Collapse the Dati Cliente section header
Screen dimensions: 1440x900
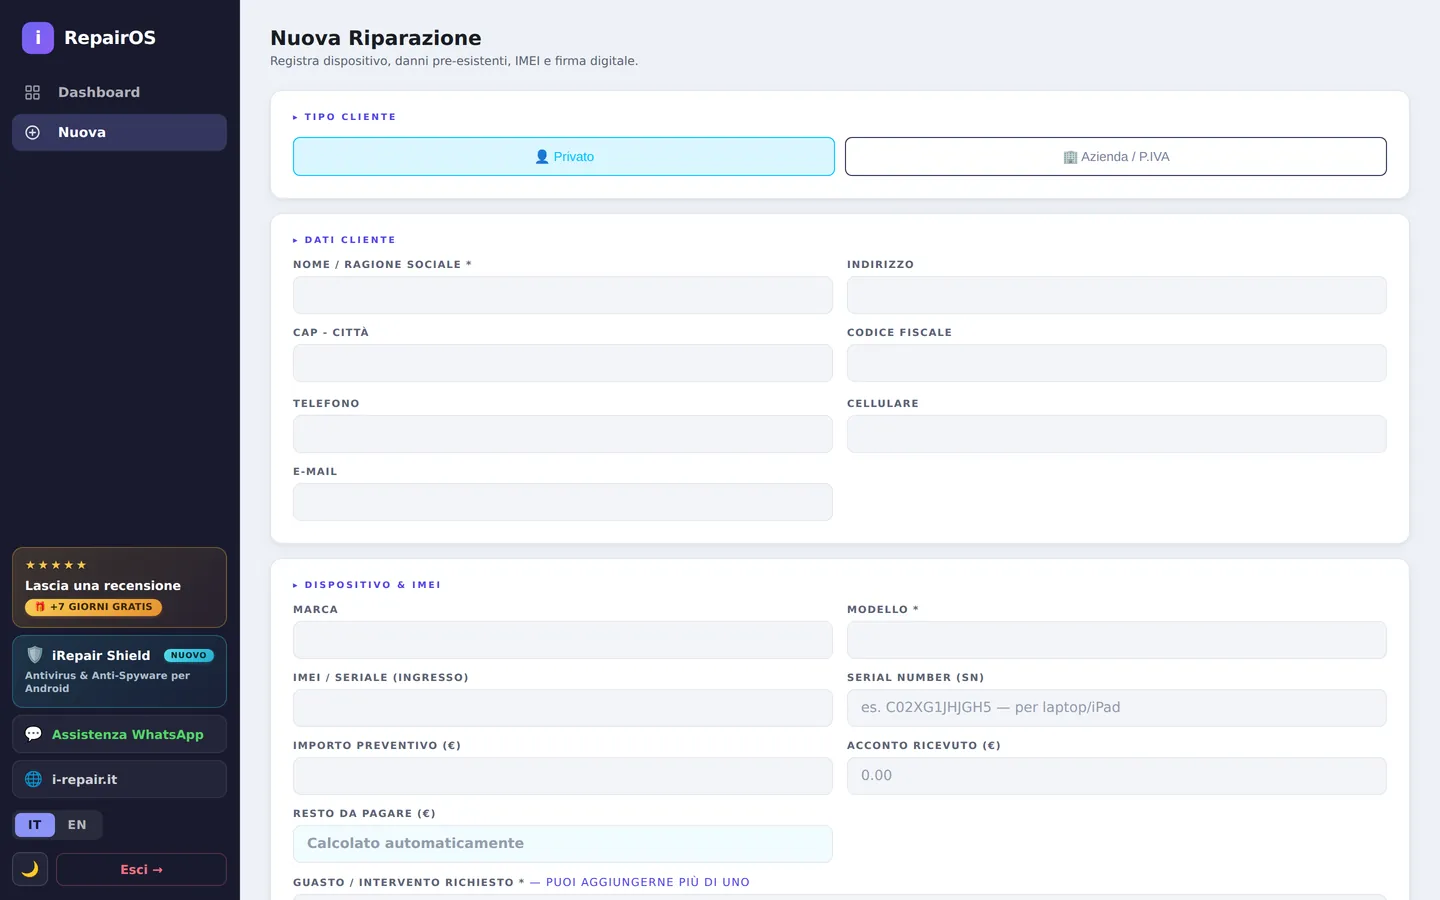(x=345, y=240)
